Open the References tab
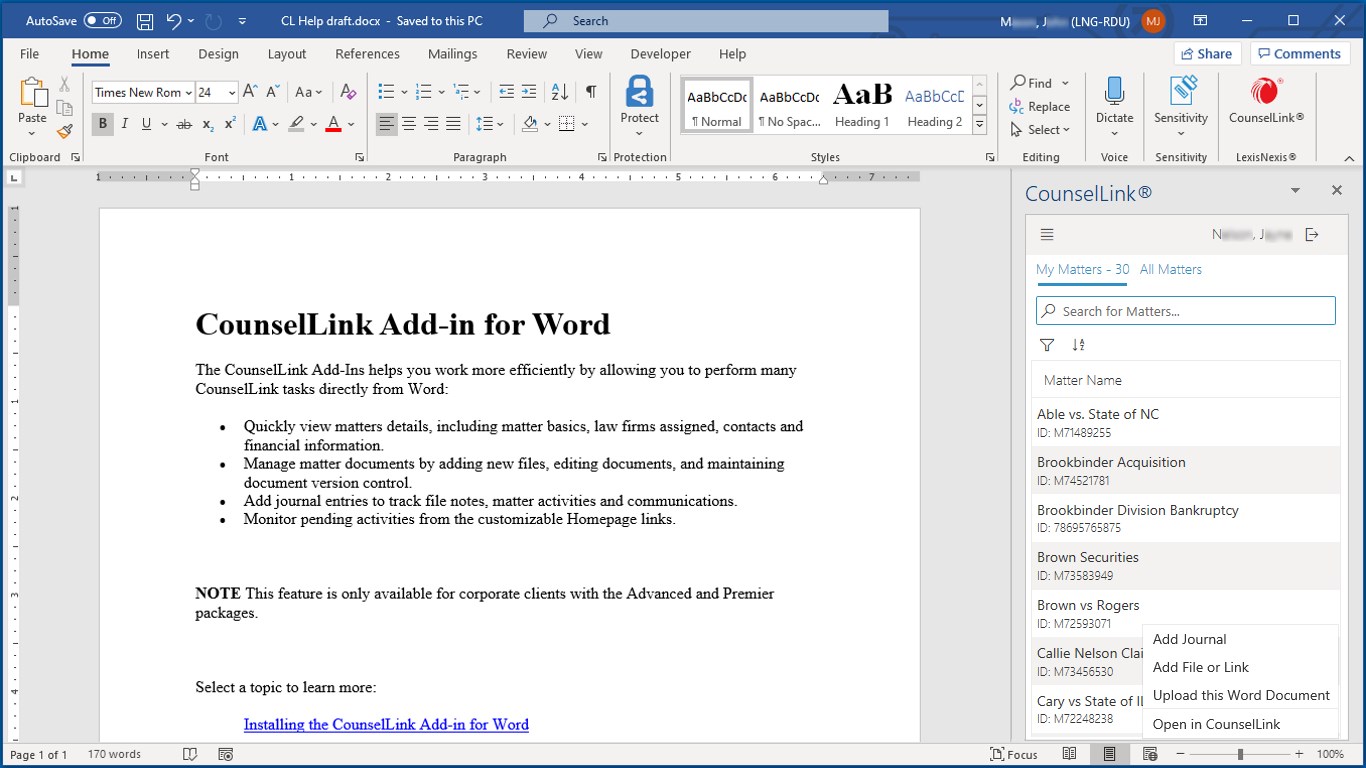This screenshot has width=1366, height=768. click(367, 54)
